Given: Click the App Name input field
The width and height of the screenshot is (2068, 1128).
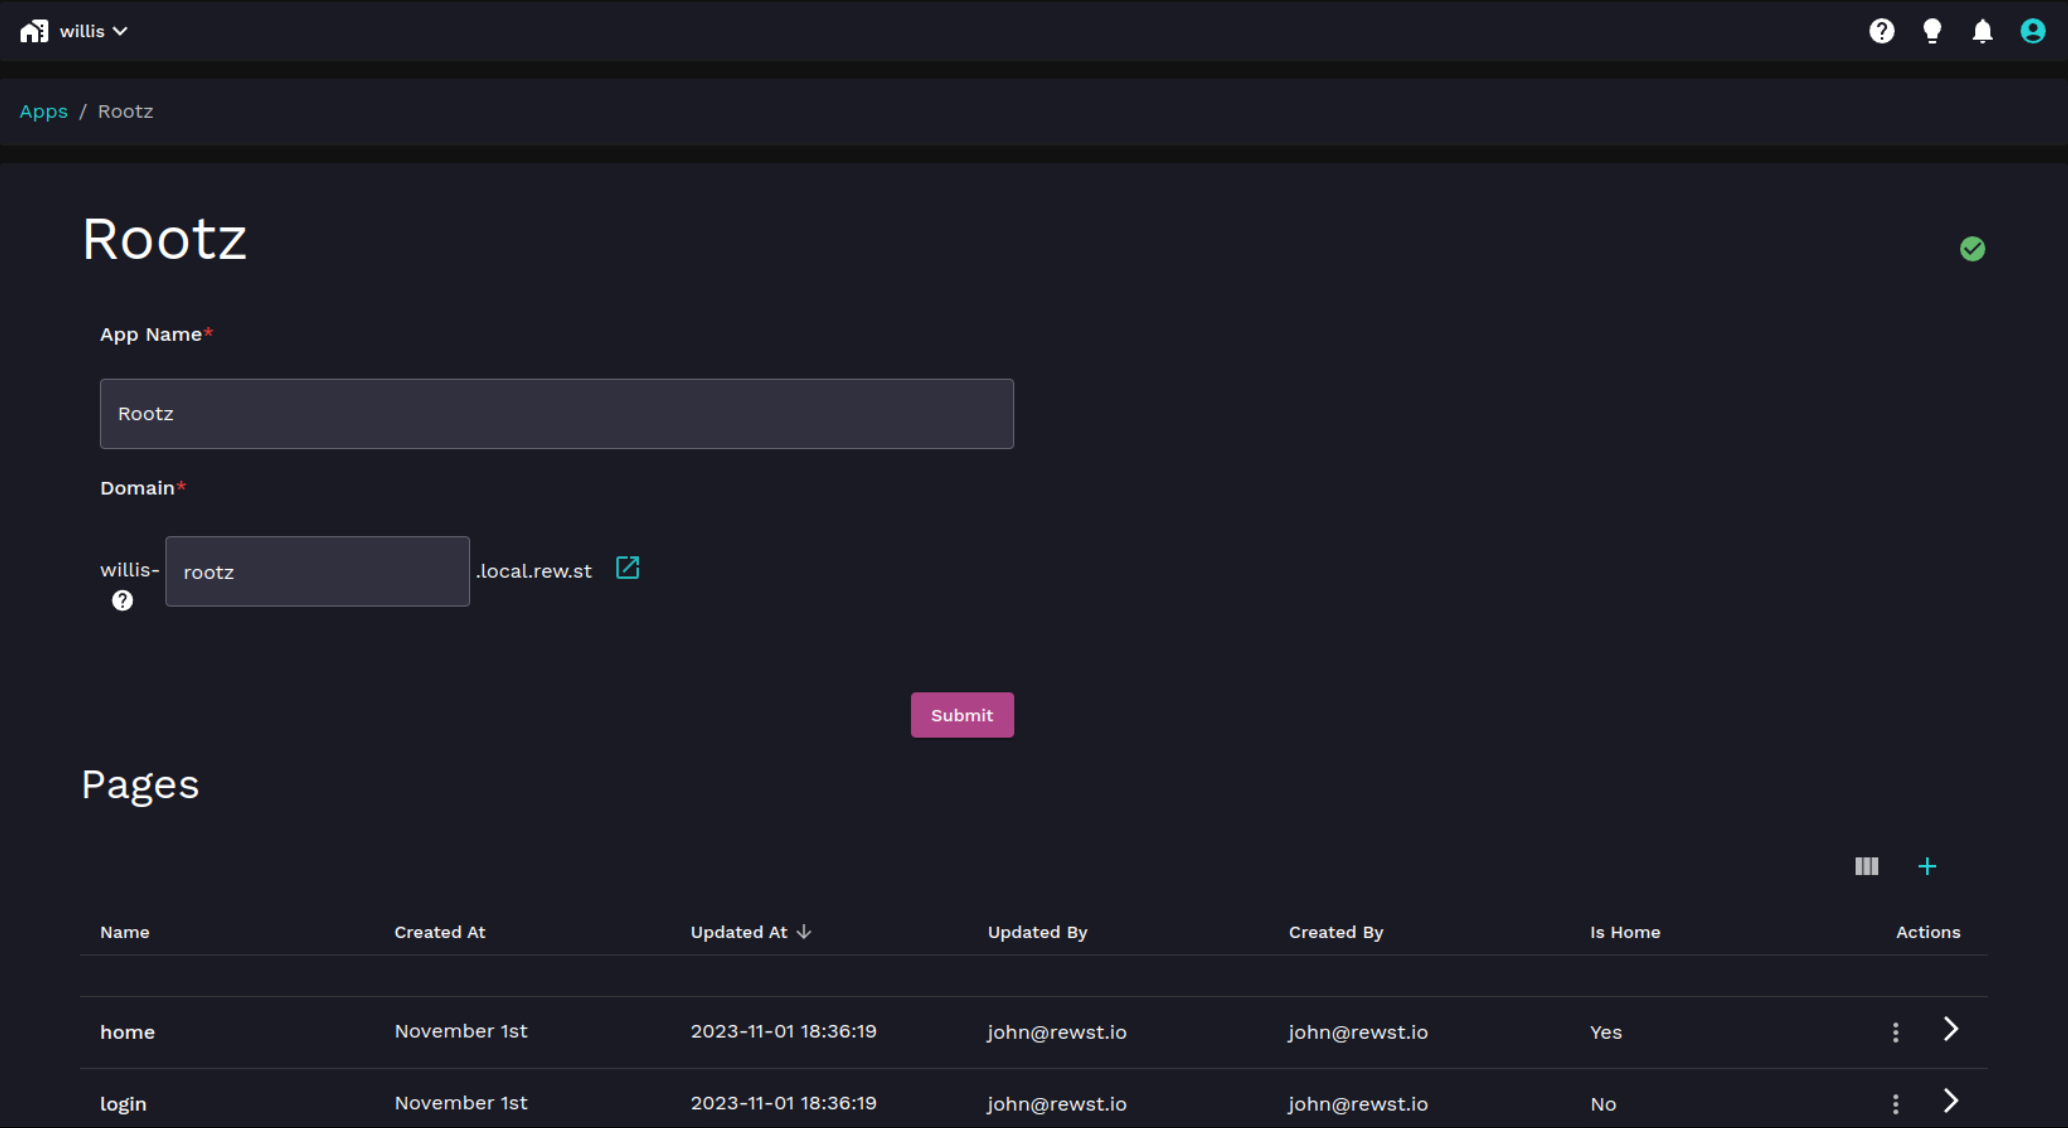Looking at the screenshot, I should [556, 413].
